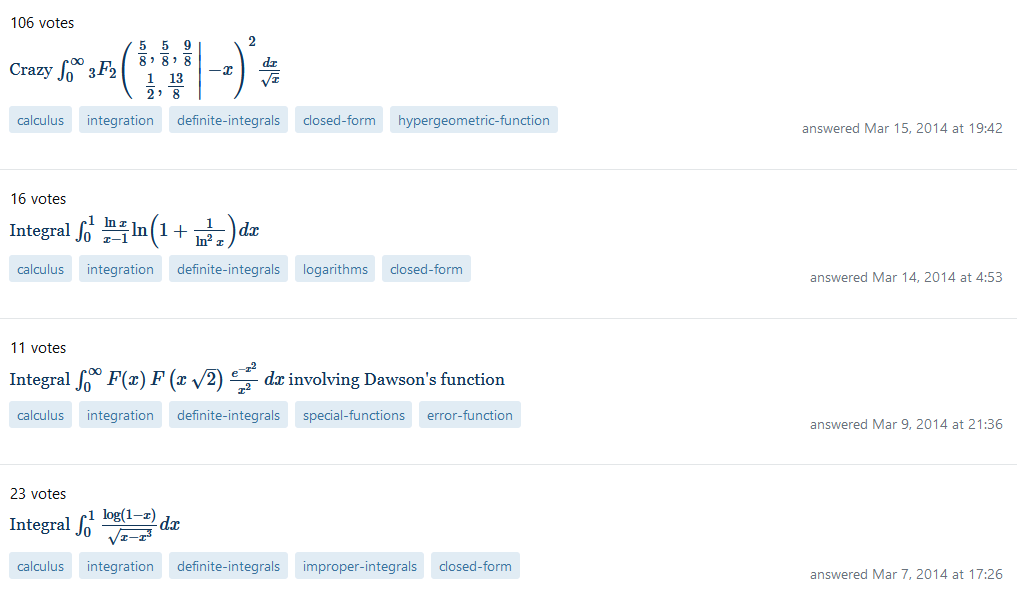Click the improper-integrals tag
This screenshot has width=1017, height=598.
tap(359, 566)
